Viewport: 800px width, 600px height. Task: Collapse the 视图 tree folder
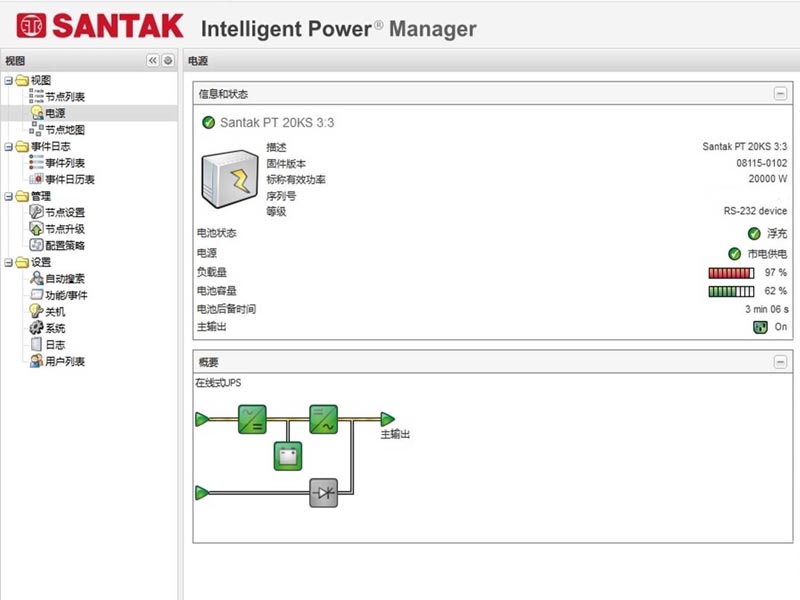coord(9,80)
